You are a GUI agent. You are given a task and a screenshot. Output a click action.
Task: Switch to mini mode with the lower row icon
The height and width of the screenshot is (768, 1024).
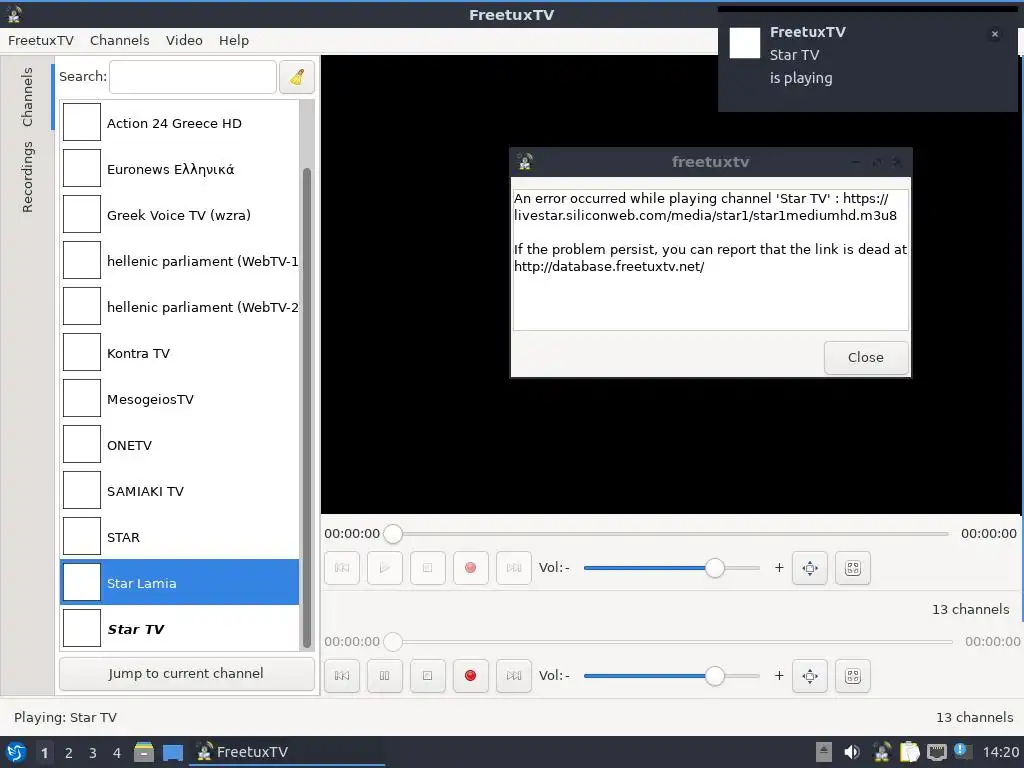pos(853,676)
